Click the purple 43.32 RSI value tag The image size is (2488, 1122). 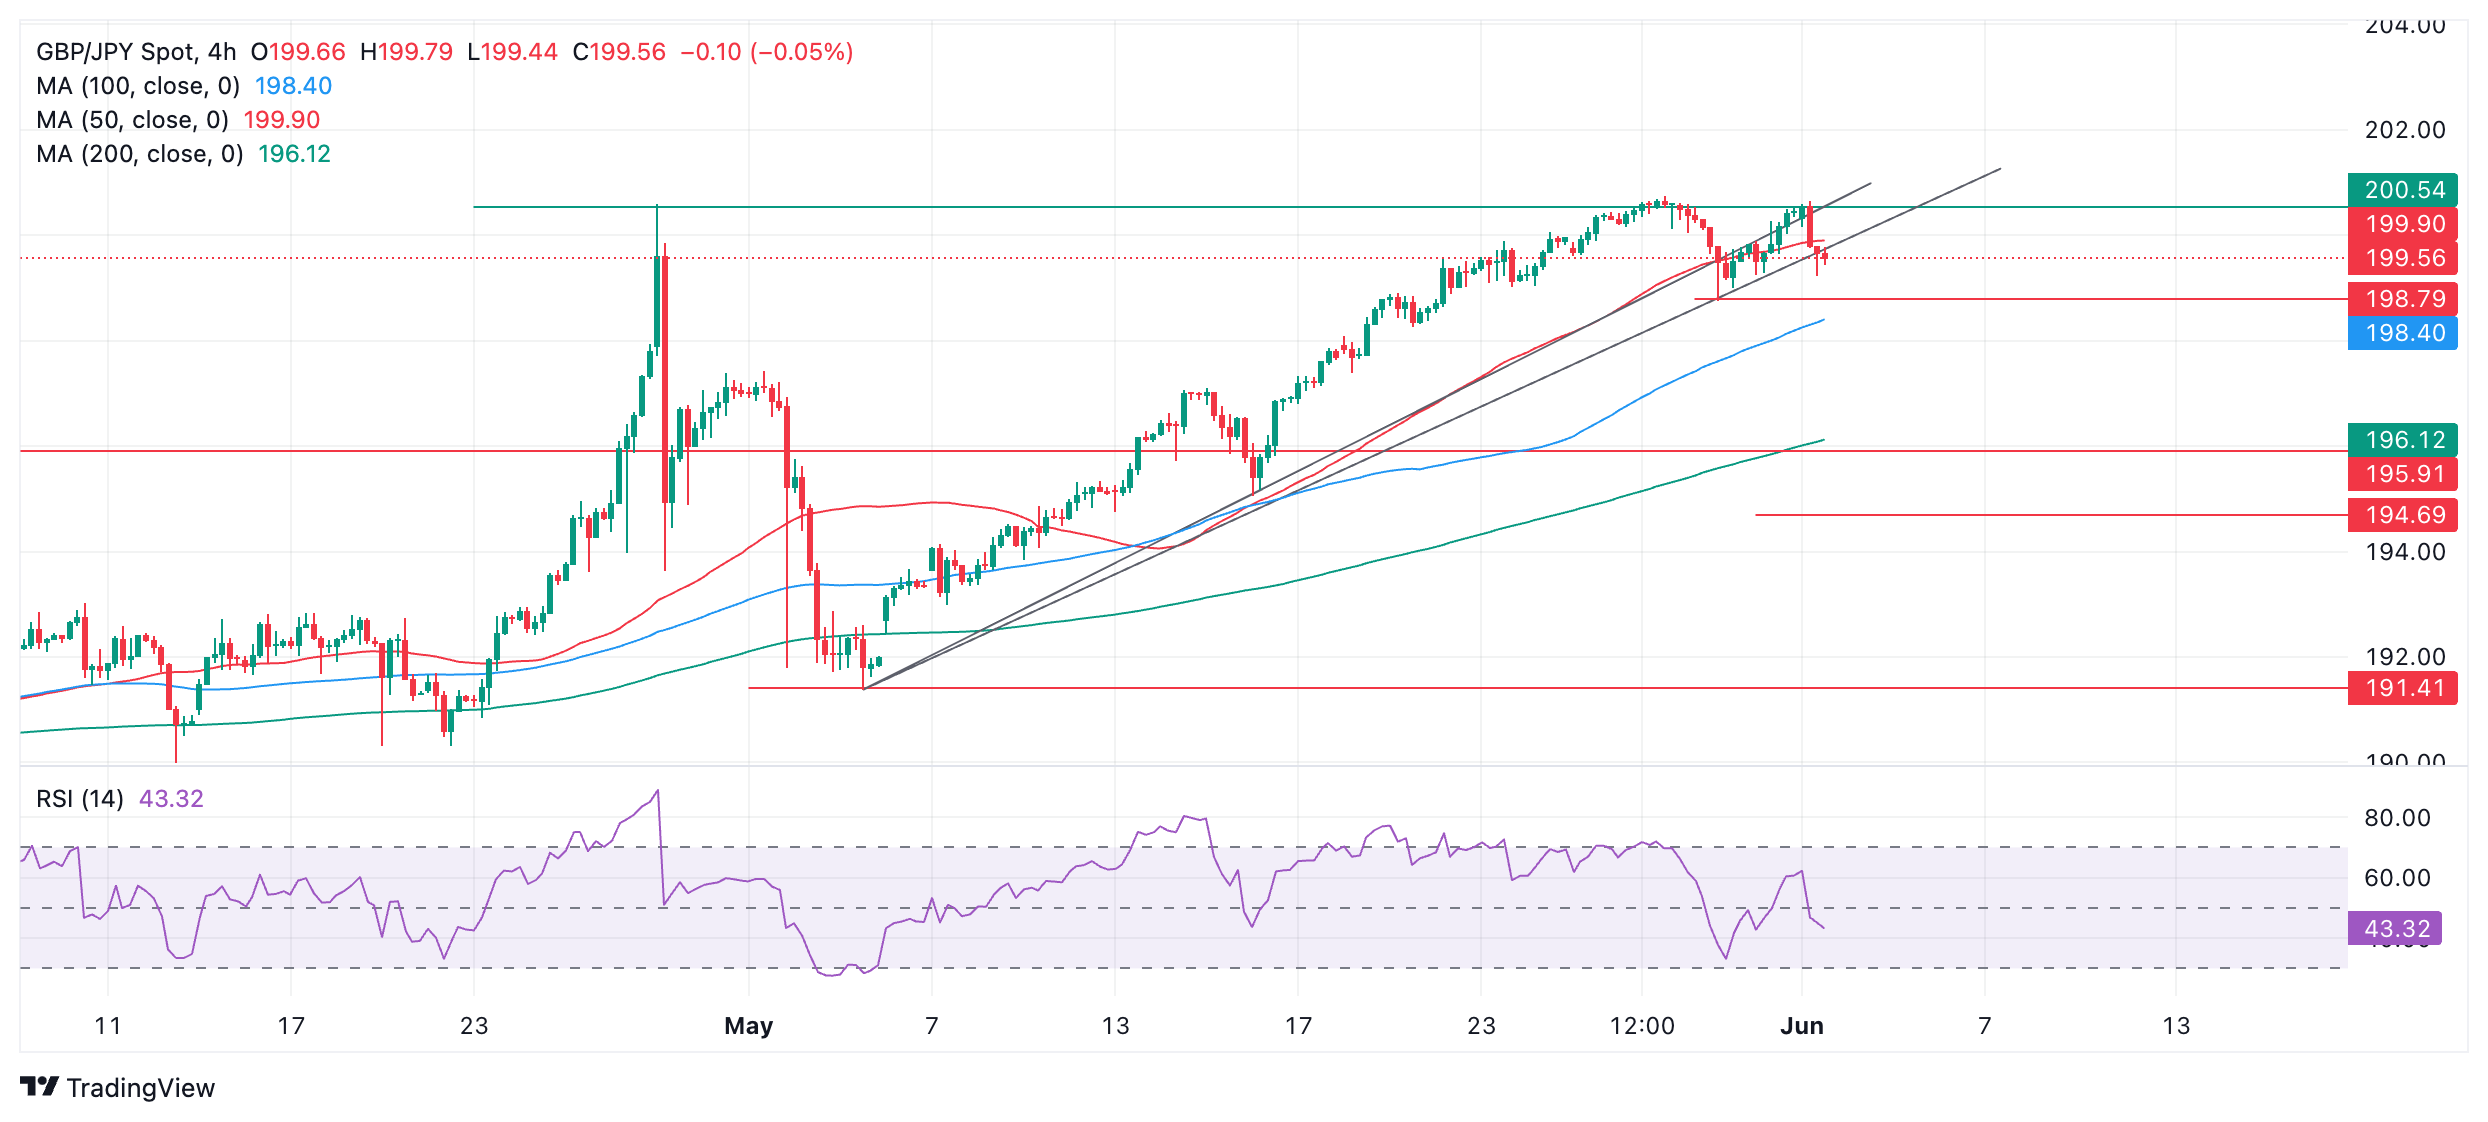(2394, 929)
